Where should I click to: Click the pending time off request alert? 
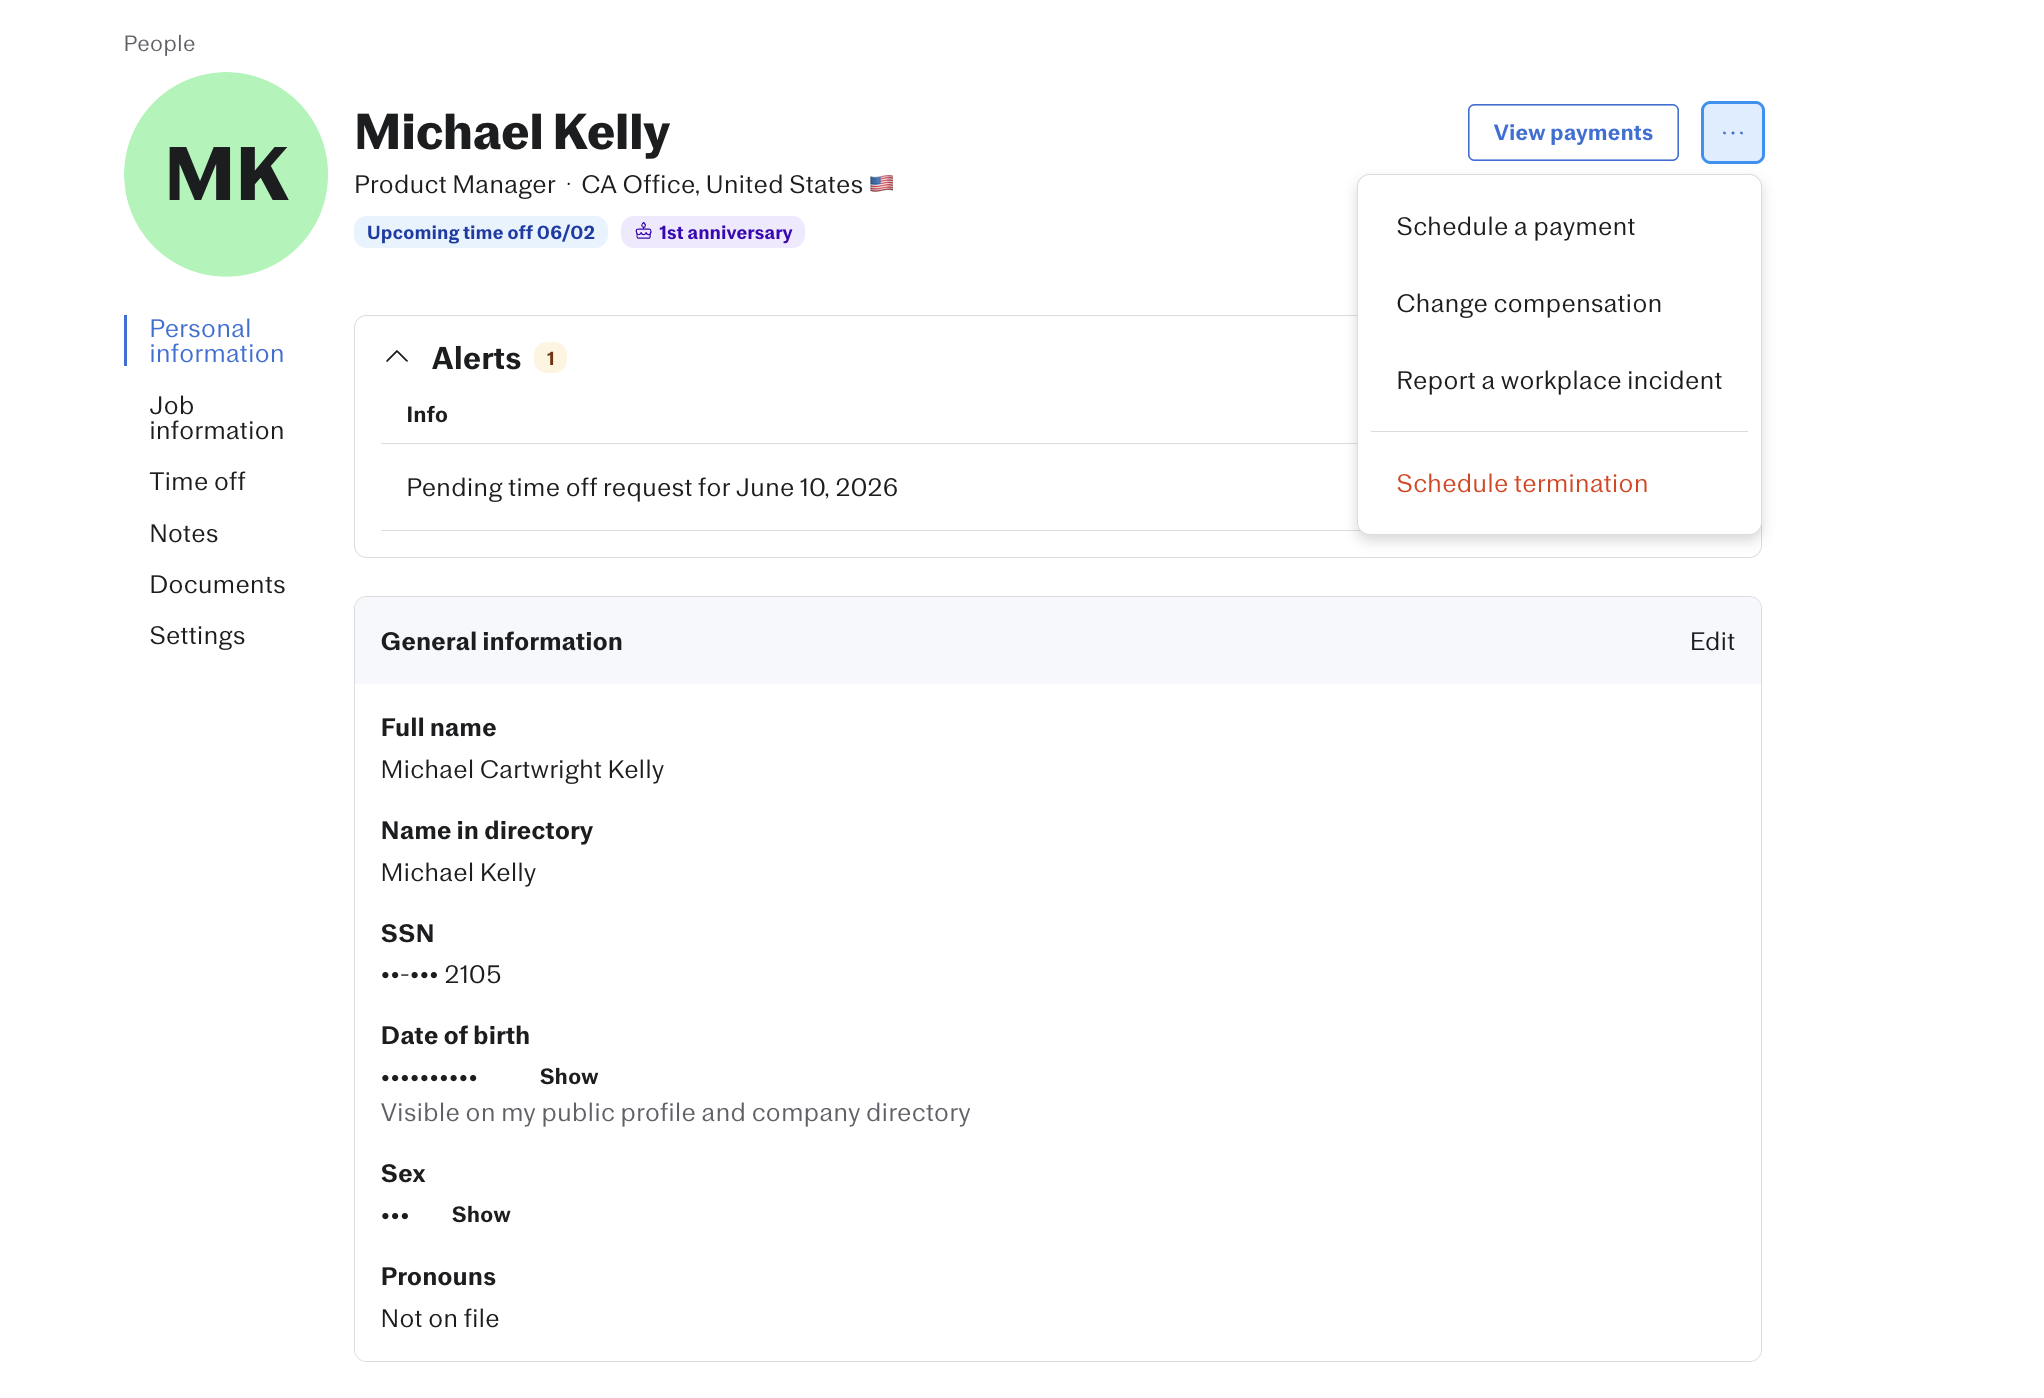coord(652,488)
